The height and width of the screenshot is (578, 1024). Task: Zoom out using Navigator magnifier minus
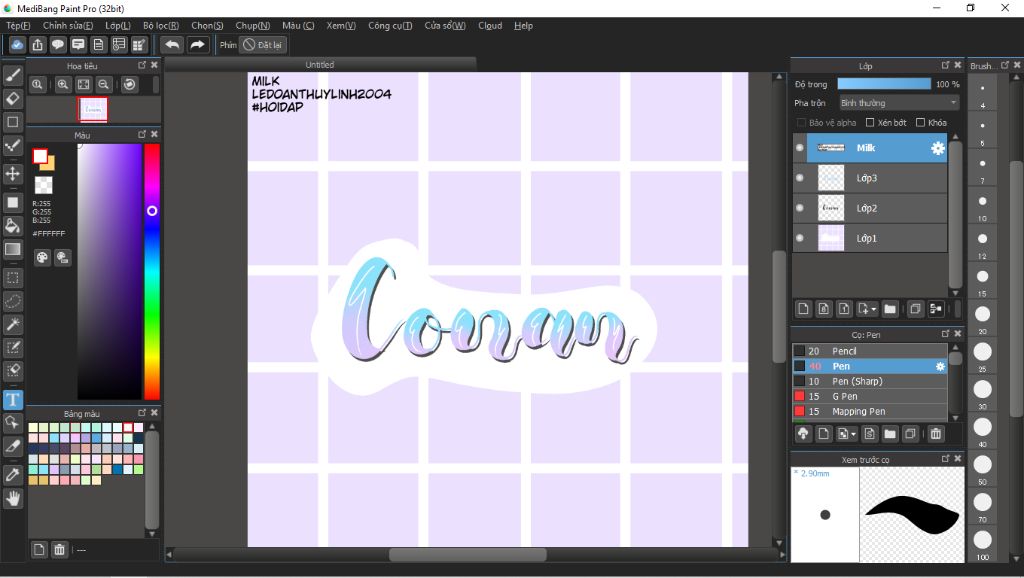[x=103, y=84]
